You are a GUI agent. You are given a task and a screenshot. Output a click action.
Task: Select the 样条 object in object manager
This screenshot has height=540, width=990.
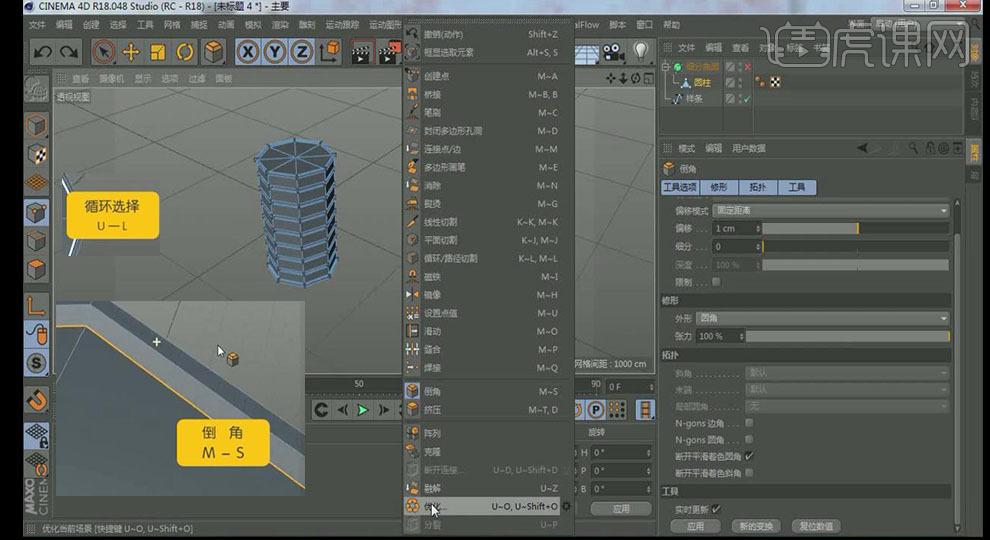694,99
